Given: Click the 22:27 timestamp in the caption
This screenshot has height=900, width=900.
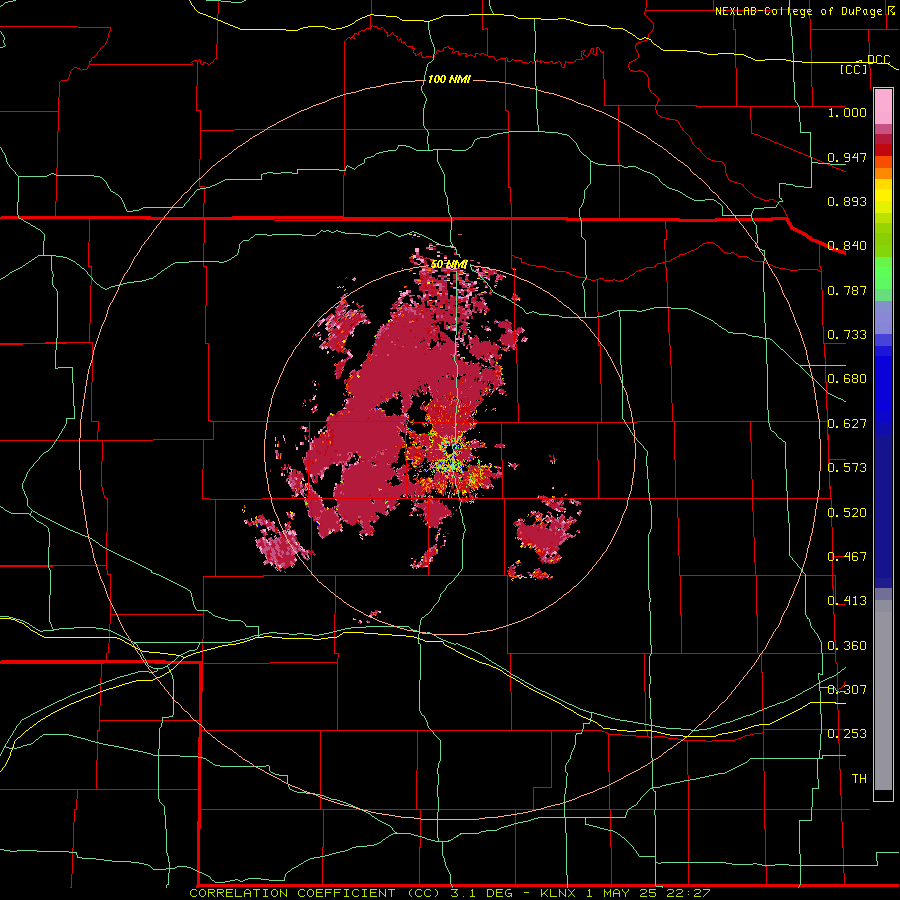Looking at the screenshot, I should click(x=688, y=893).
